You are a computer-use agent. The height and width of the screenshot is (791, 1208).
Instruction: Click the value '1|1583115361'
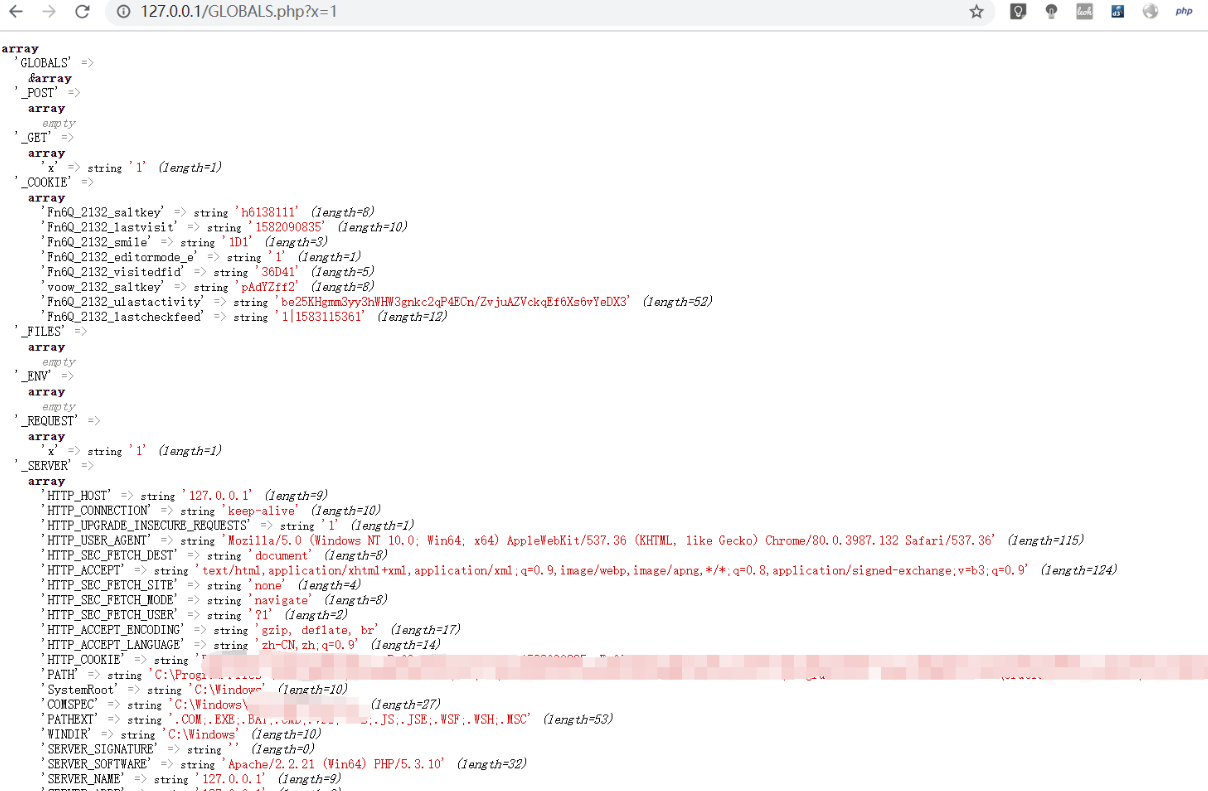(x=321, y=317)
